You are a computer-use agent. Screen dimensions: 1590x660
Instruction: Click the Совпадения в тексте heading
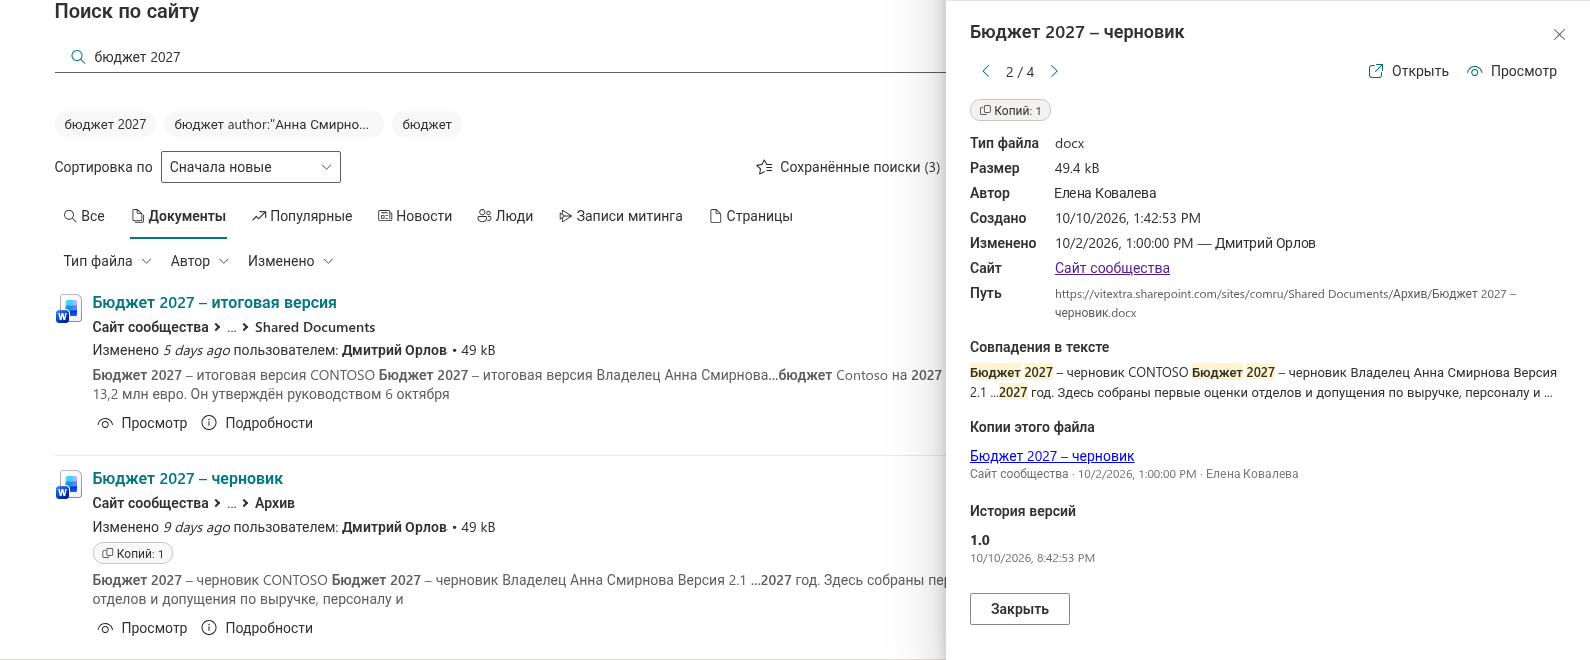tap(1039, 347)
